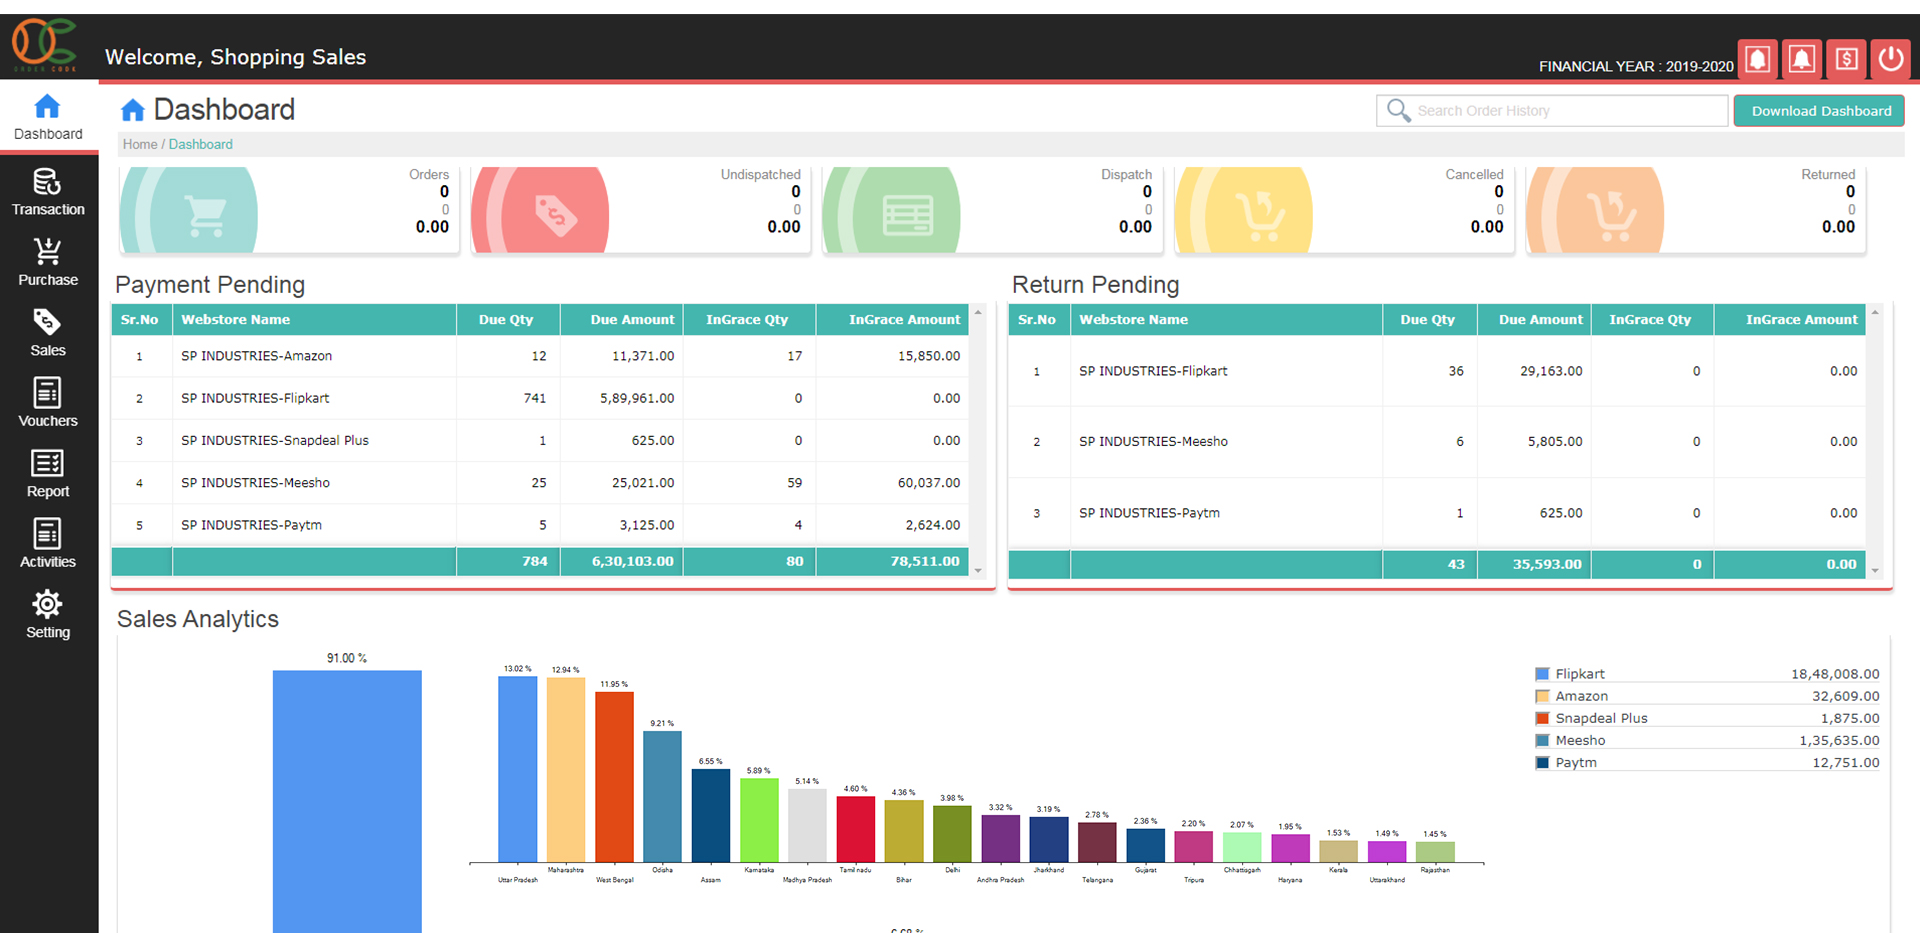Screen dimensions: 1920x933
Task: Go to Report in the sidebar menu
Action: pos(47,473)
